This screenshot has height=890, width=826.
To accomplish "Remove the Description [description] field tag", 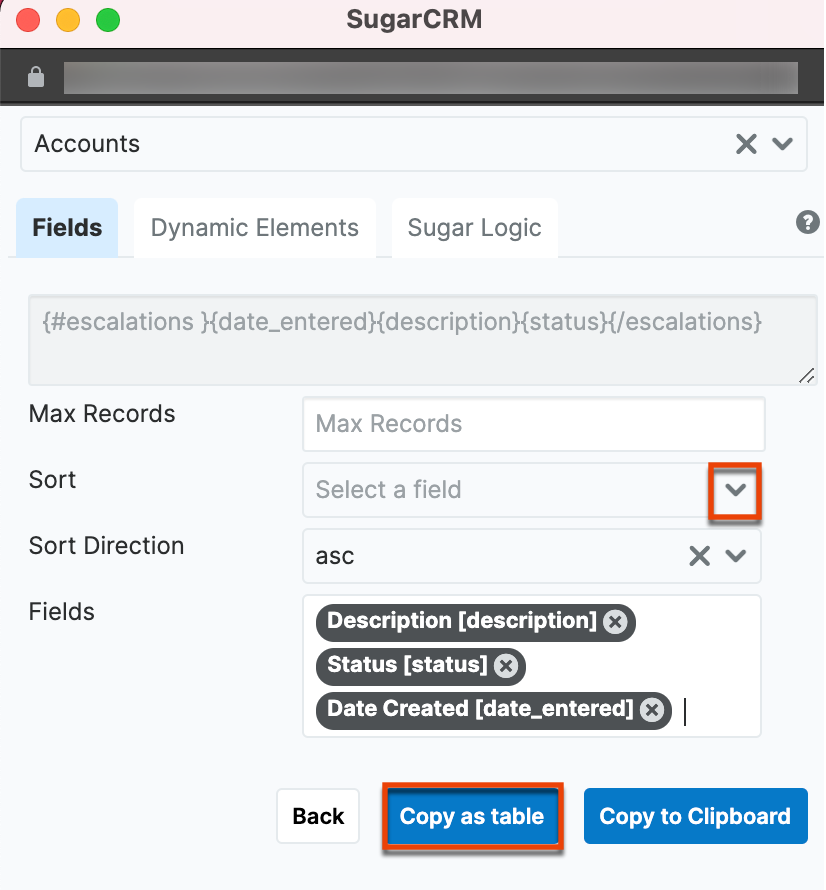I will click(x=617, y=622).
